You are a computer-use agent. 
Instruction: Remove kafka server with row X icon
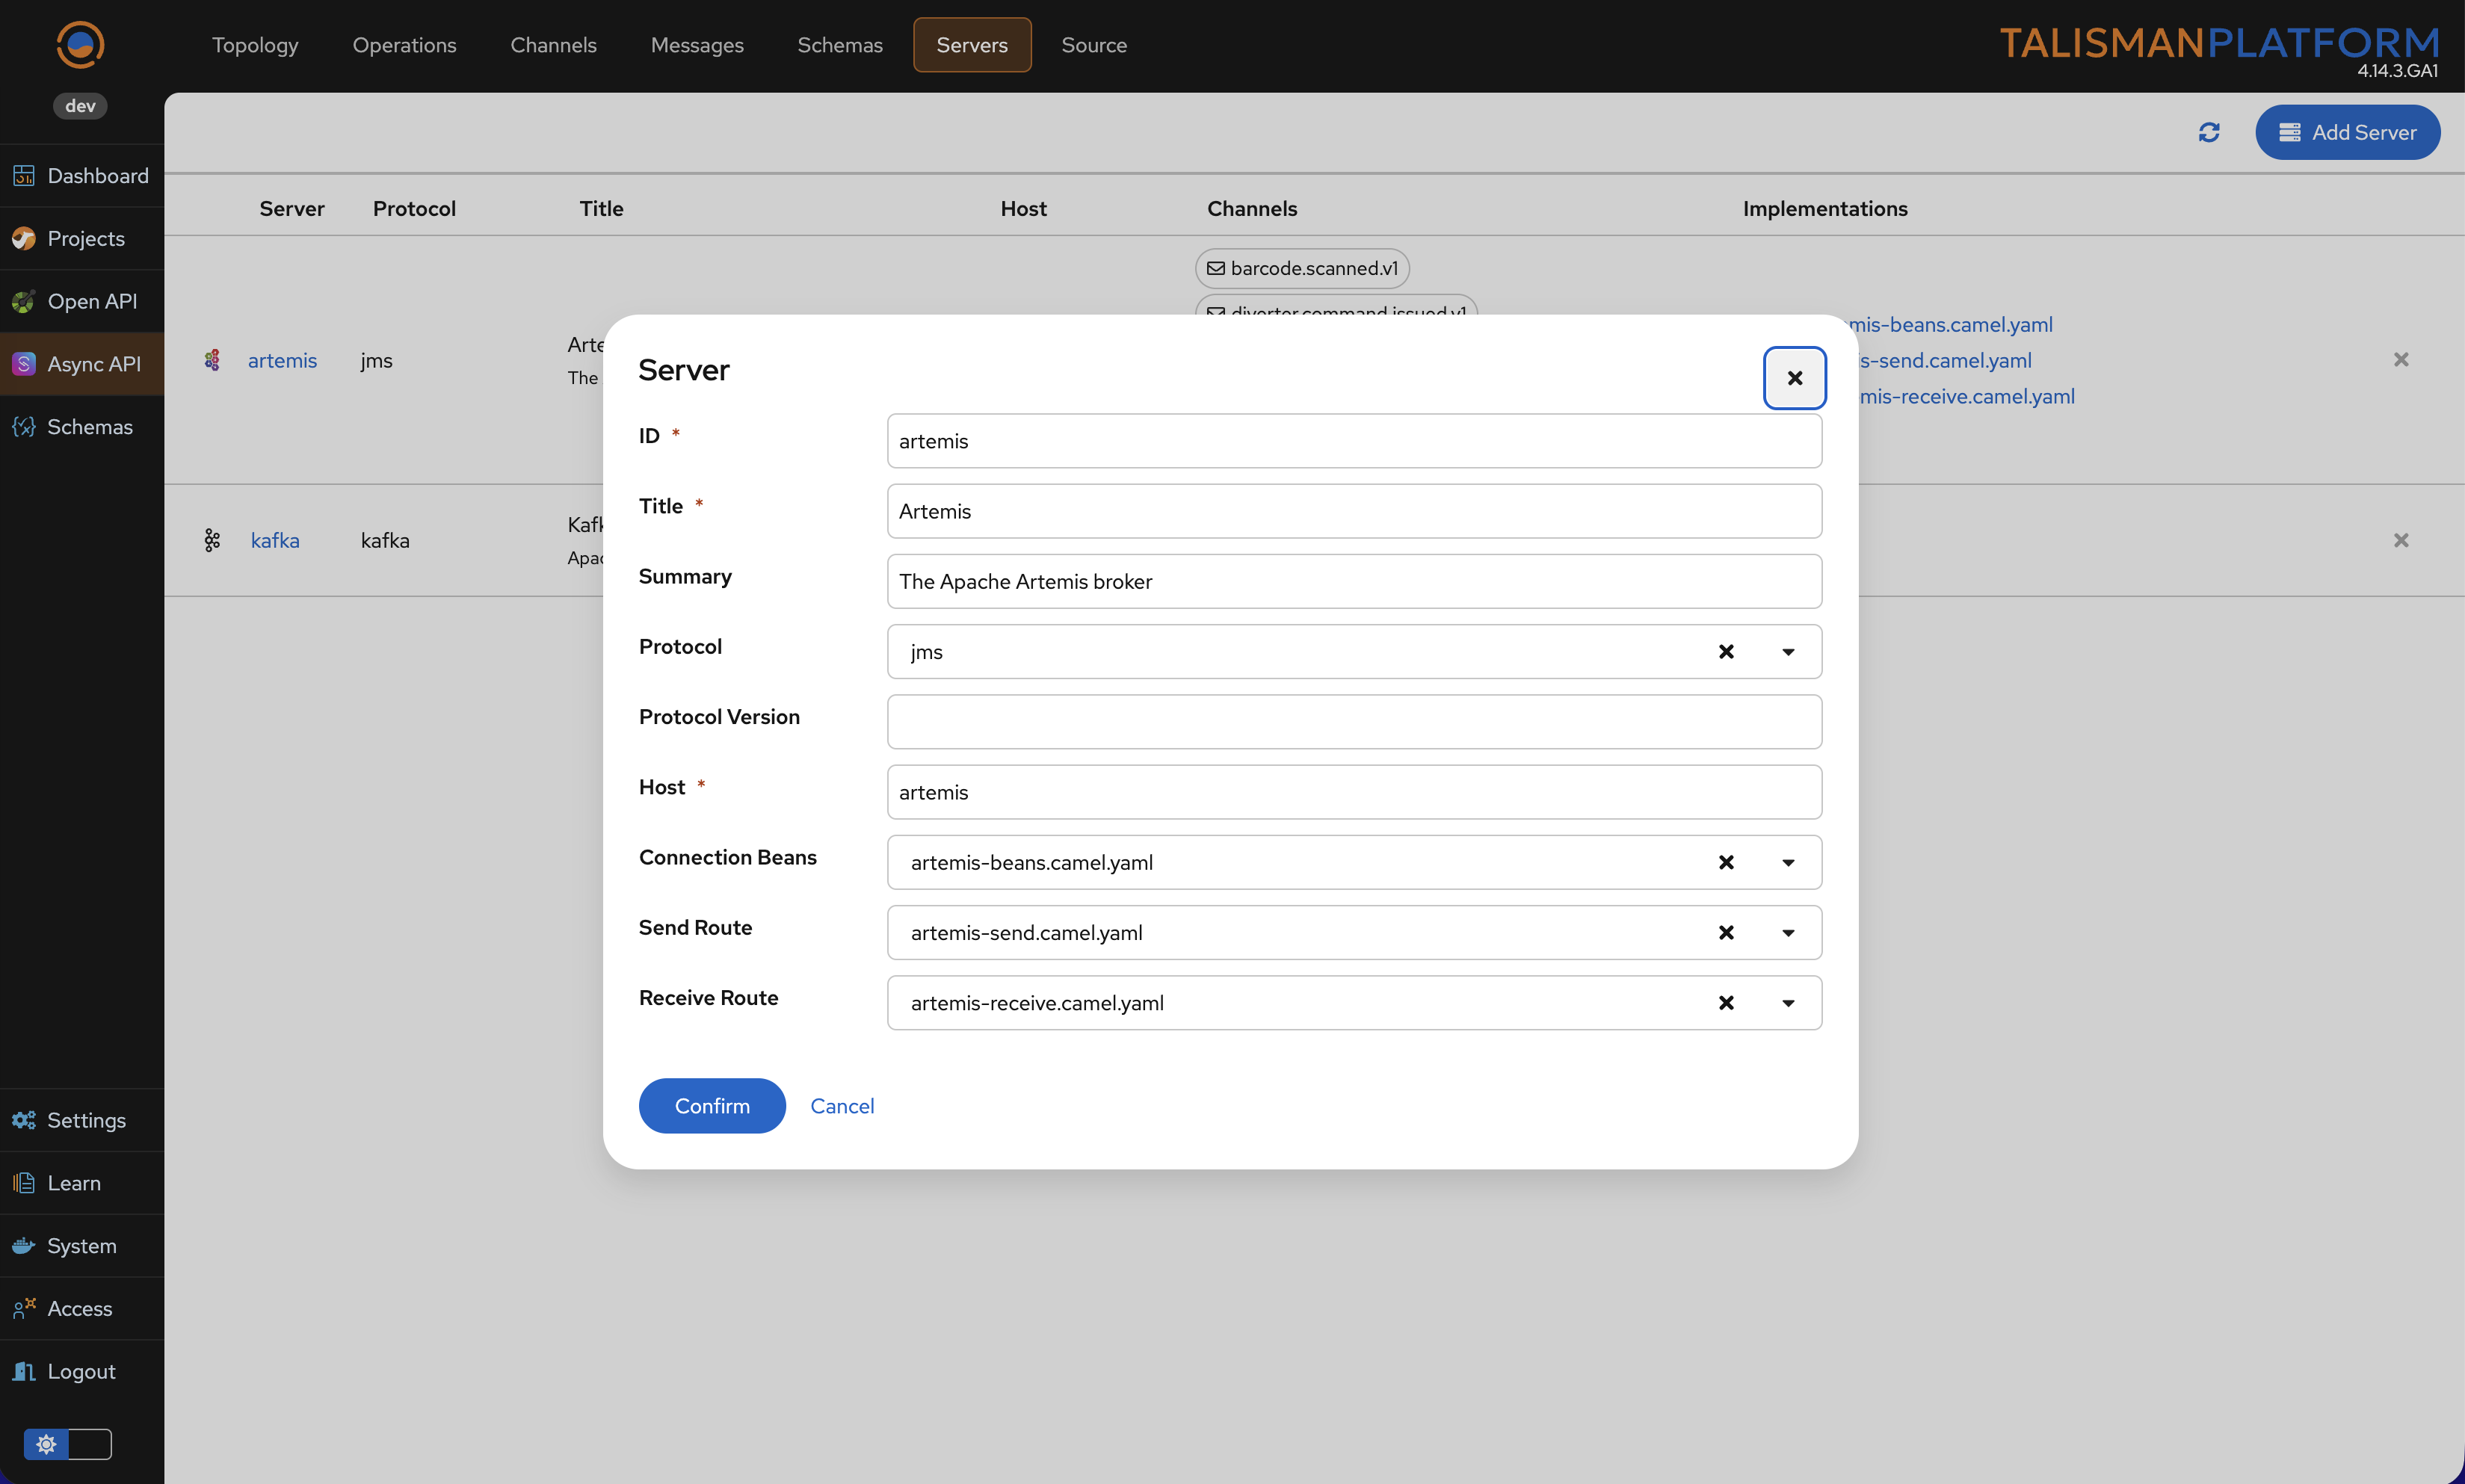(2400, 540)
